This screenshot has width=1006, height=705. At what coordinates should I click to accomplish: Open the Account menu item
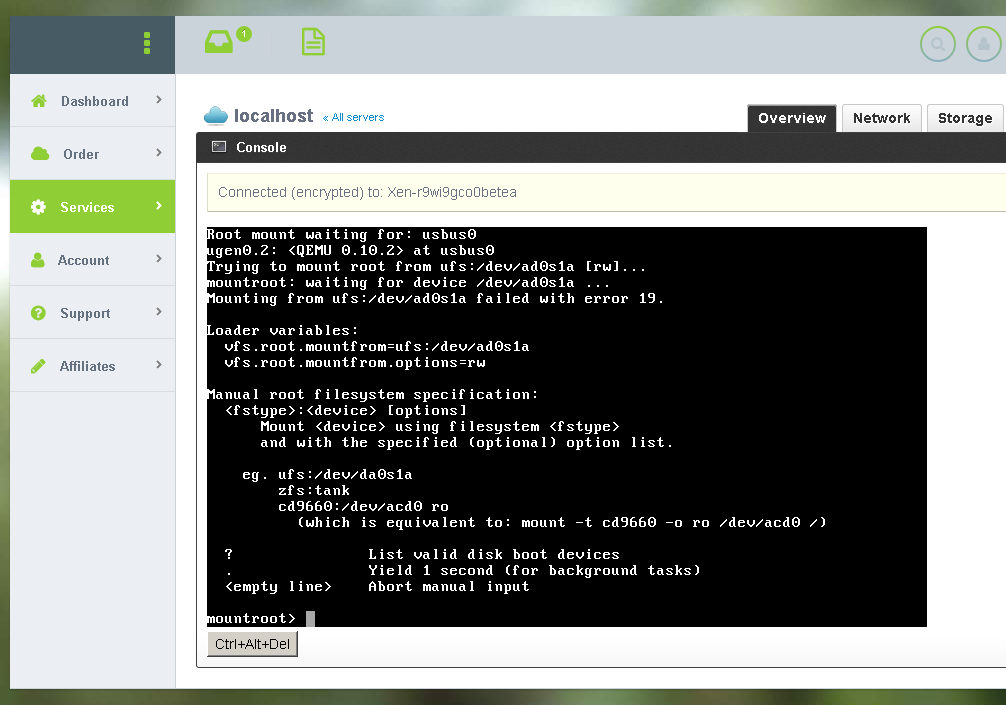click(92, 260)
